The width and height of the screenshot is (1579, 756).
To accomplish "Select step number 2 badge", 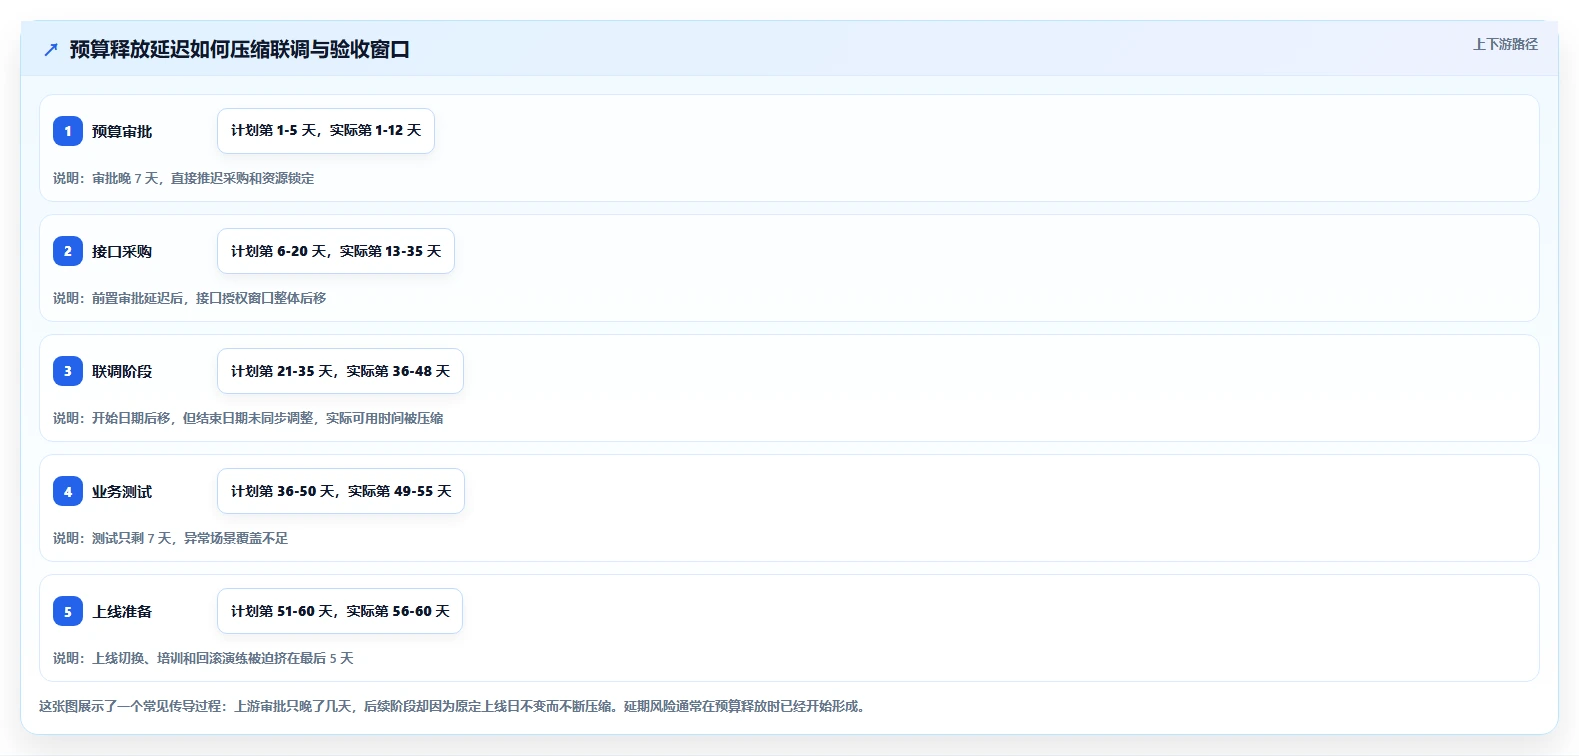I will pos(68,251).
